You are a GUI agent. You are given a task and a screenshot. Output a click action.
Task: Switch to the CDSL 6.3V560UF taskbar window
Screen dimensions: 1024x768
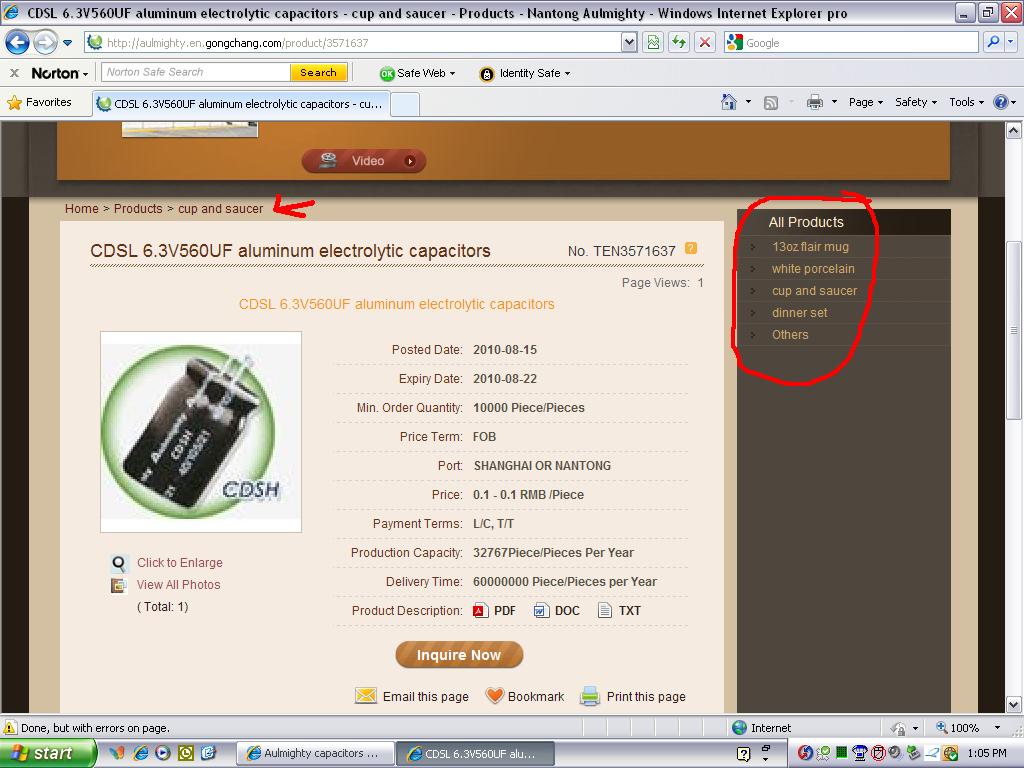pyautogui.click(x=475, y=754)
